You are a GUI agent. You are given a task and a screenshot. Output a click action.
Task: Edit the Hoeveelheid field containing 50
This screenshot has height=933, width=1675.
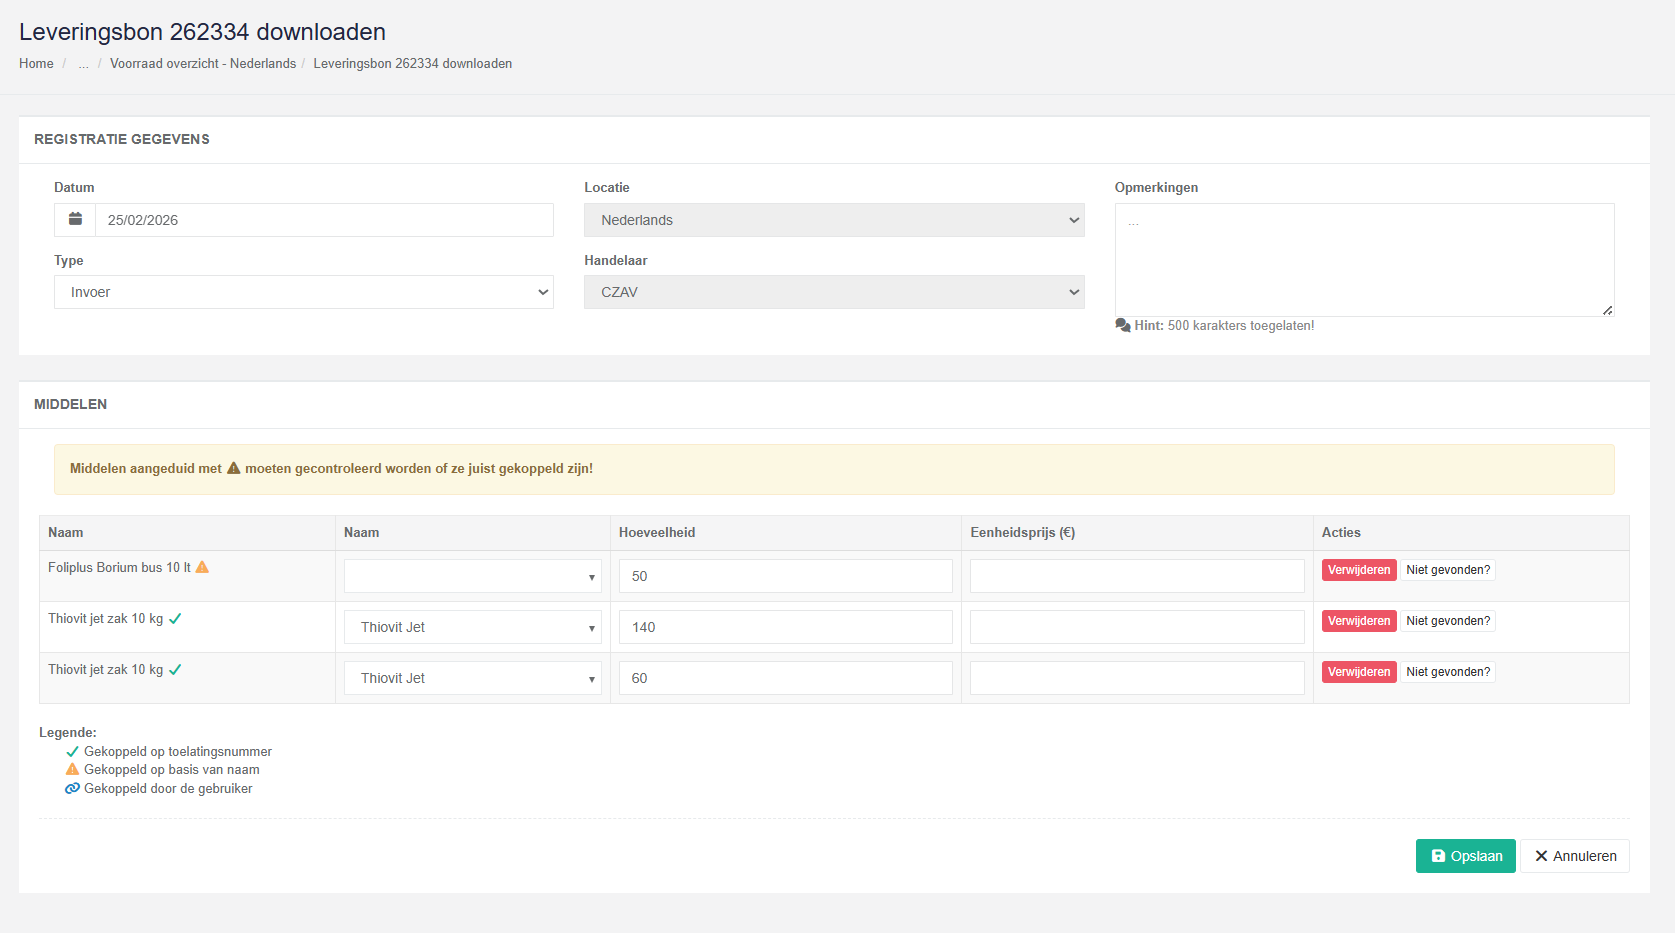tap(786, 576)
